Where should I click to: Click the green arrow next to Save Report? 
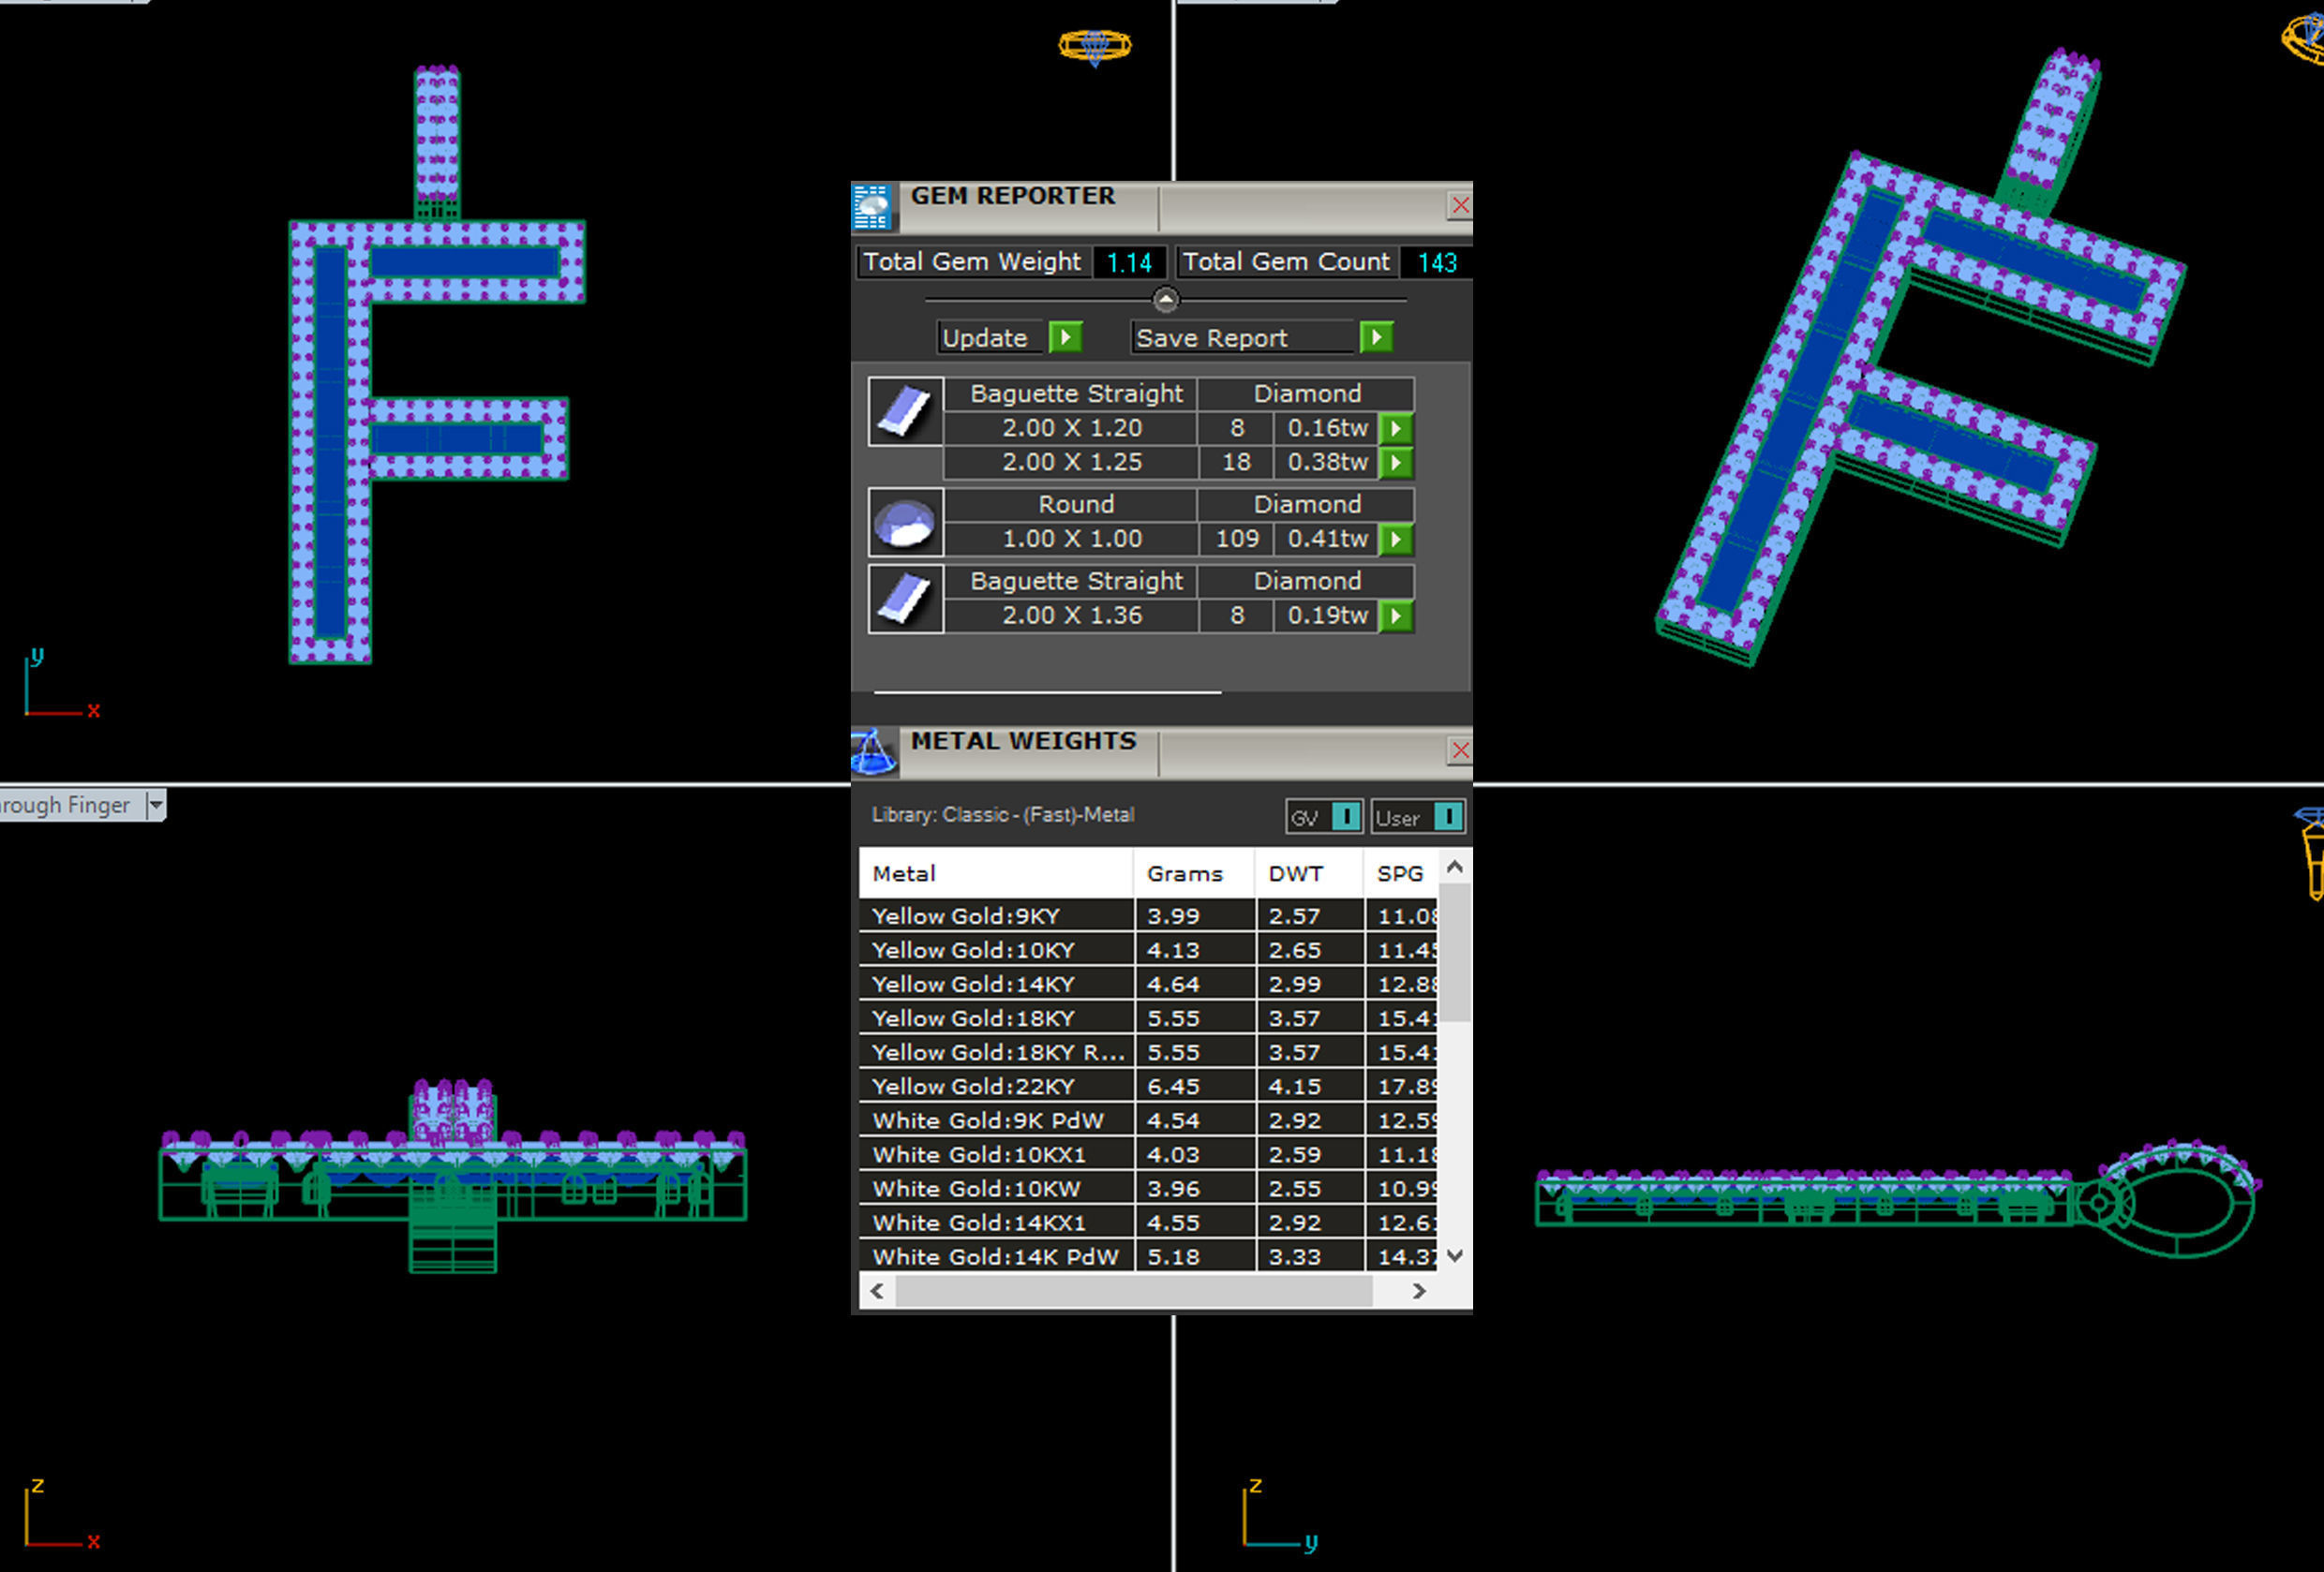(1377, 338)
